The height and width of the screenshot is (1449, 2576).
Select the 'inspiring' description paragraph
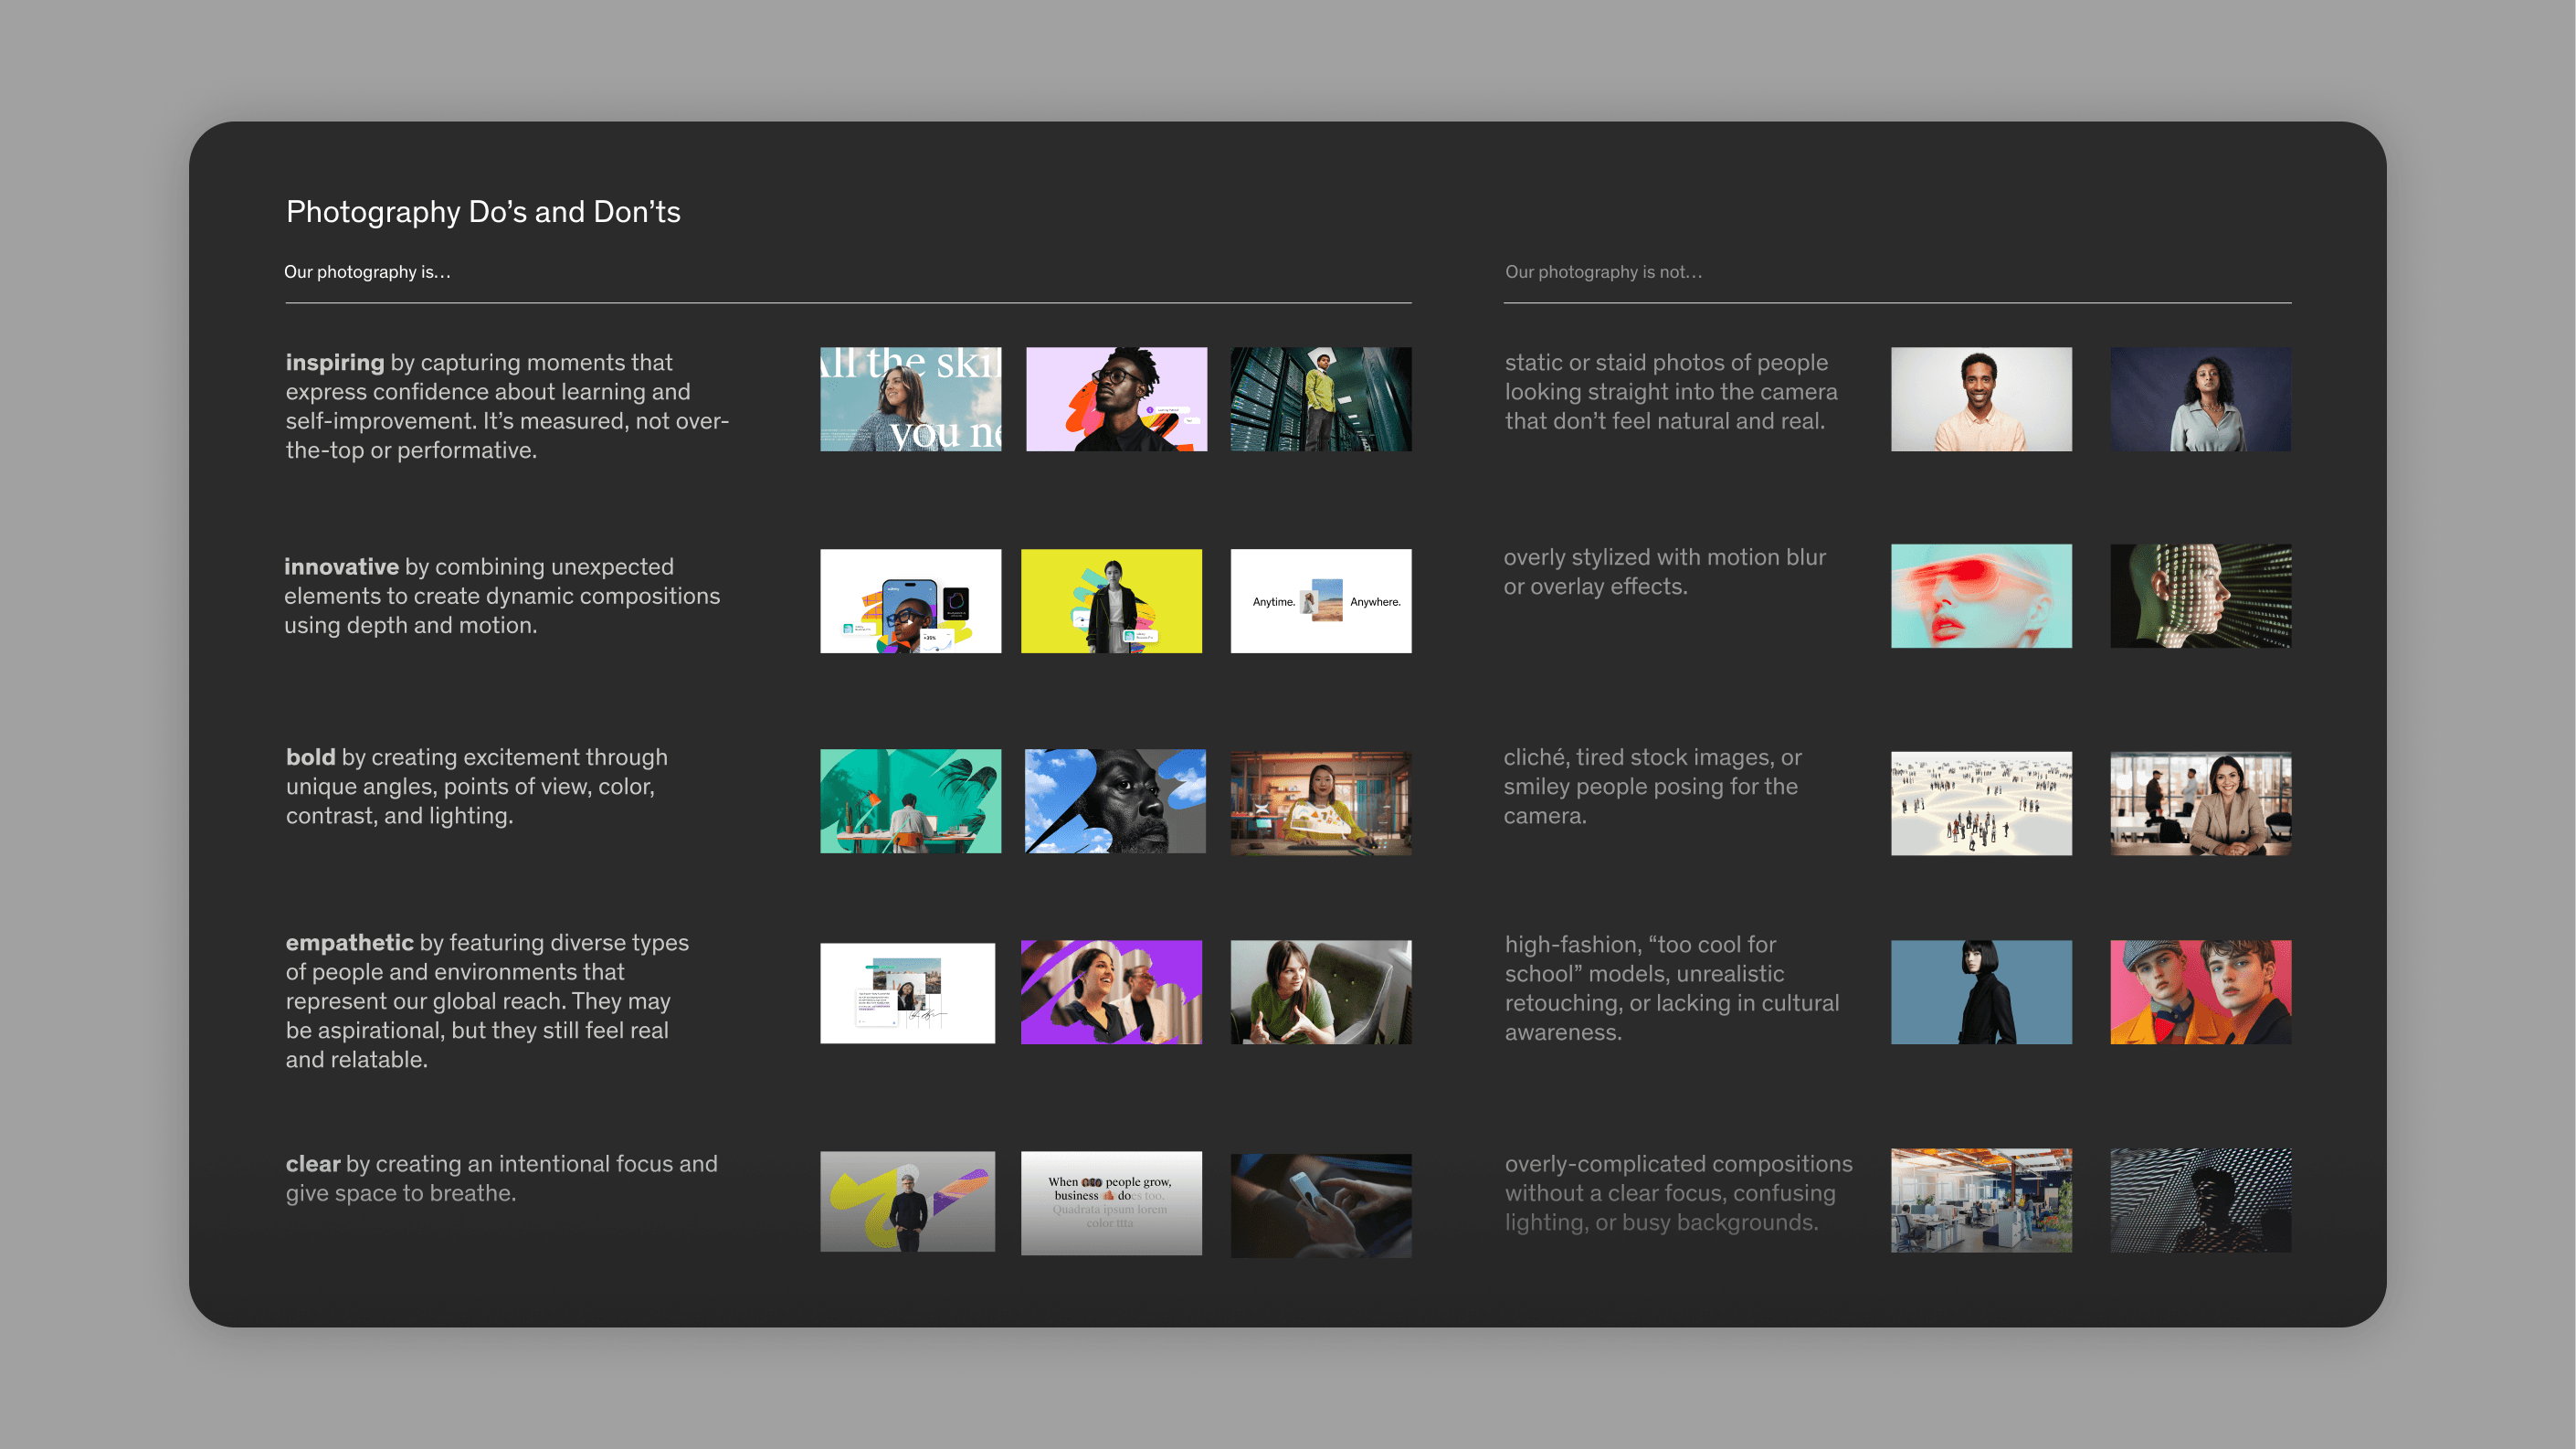point(507,406)
